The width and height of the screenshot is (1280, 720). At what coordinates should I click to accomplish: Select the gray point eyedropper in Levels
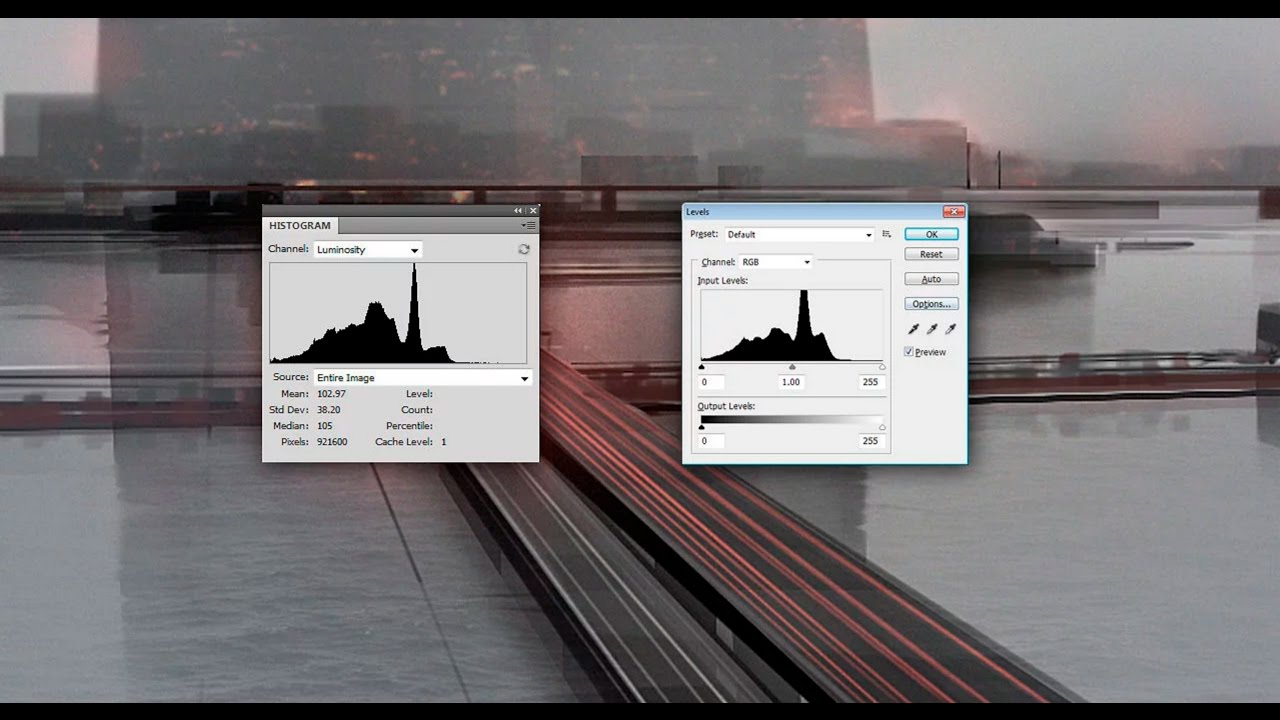932,329
